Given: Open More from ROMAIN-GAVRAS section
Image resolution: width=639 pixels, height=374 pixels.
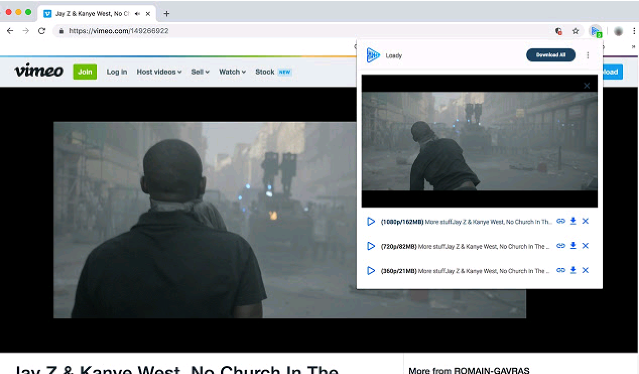Looking at the screenshot, I should [x=469, y=370].
